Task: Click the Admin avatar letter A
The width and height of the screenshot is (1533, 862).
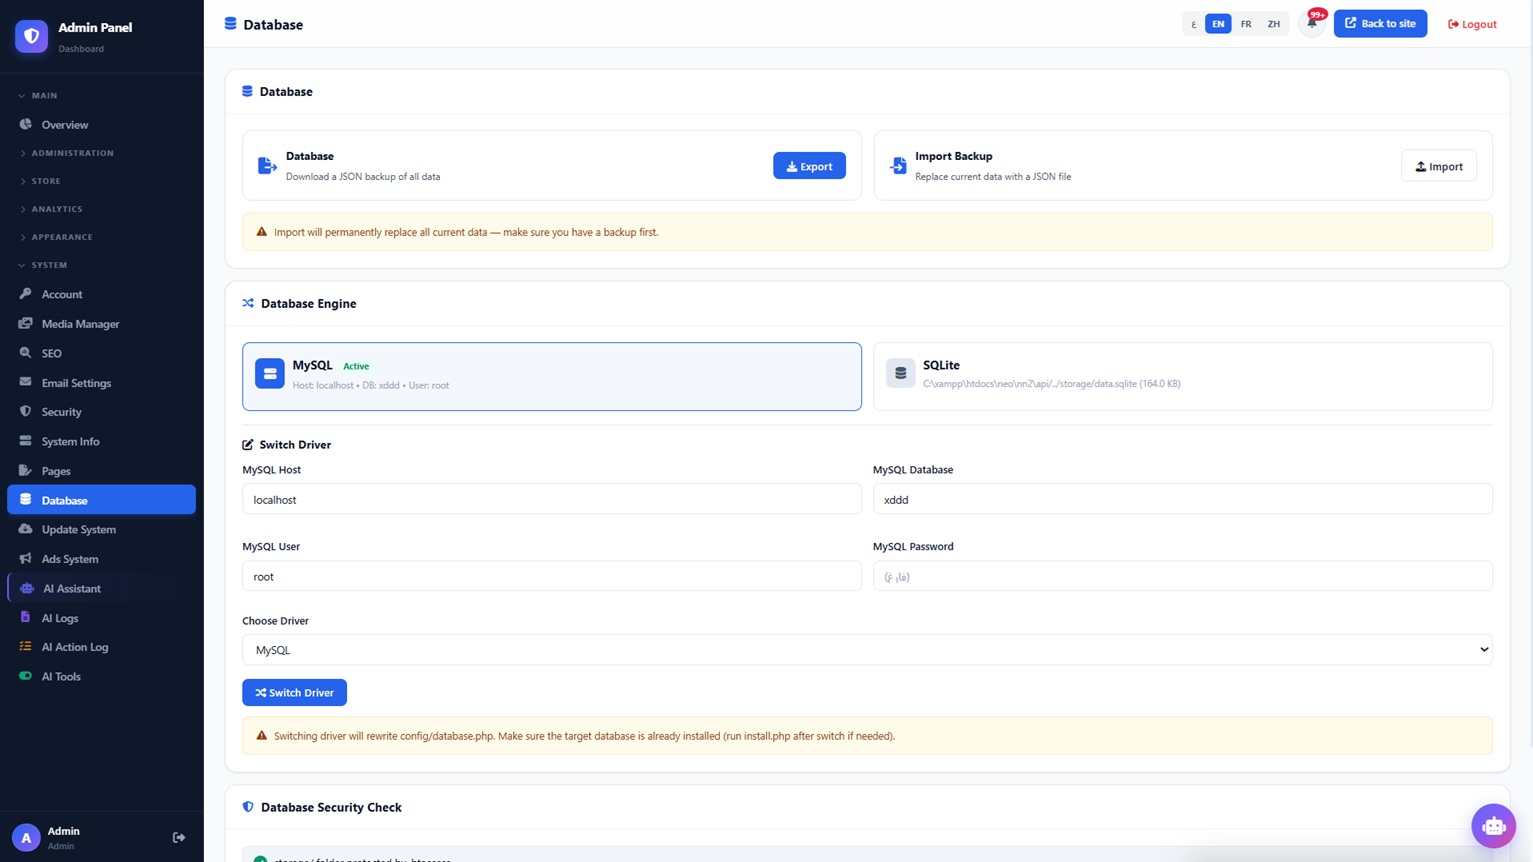Action: coord(26,838)
